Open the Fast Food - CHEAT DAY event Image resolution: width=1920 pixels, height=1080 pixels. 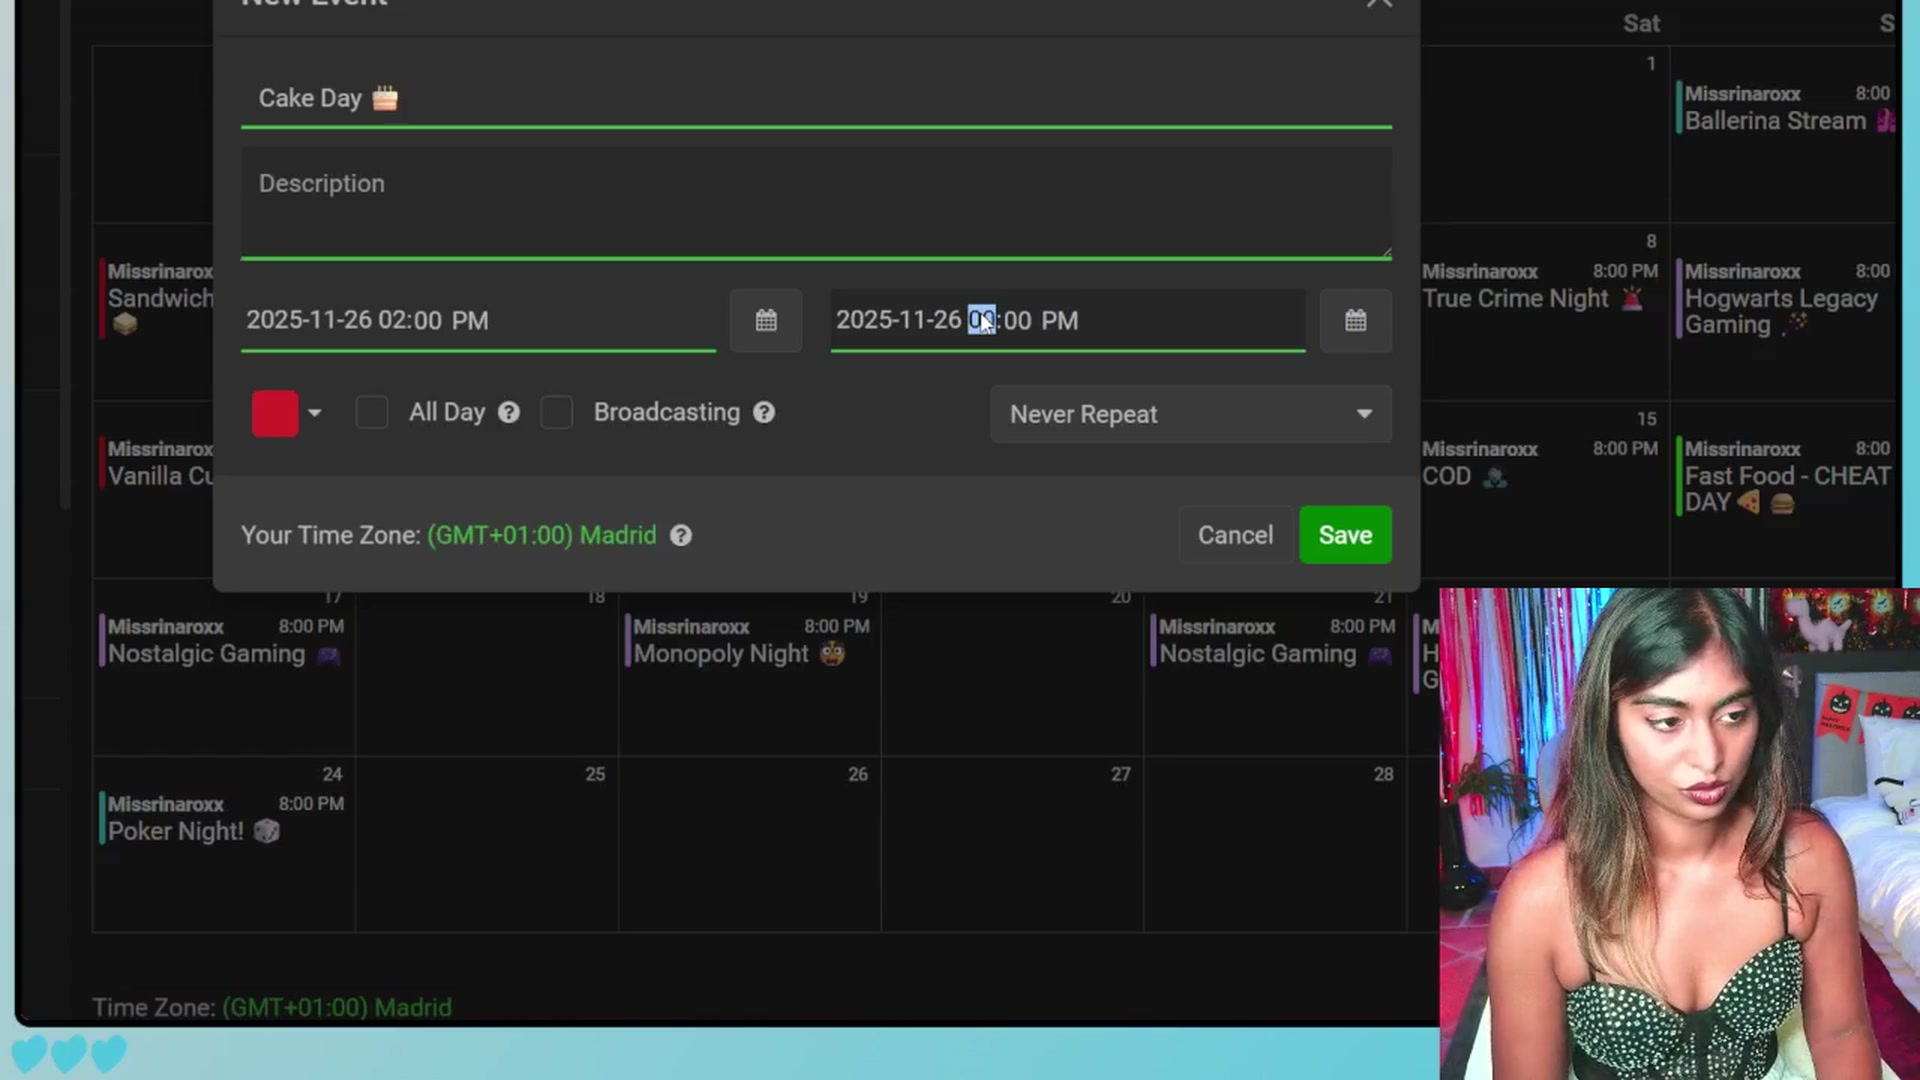(x=1786, y=477)
